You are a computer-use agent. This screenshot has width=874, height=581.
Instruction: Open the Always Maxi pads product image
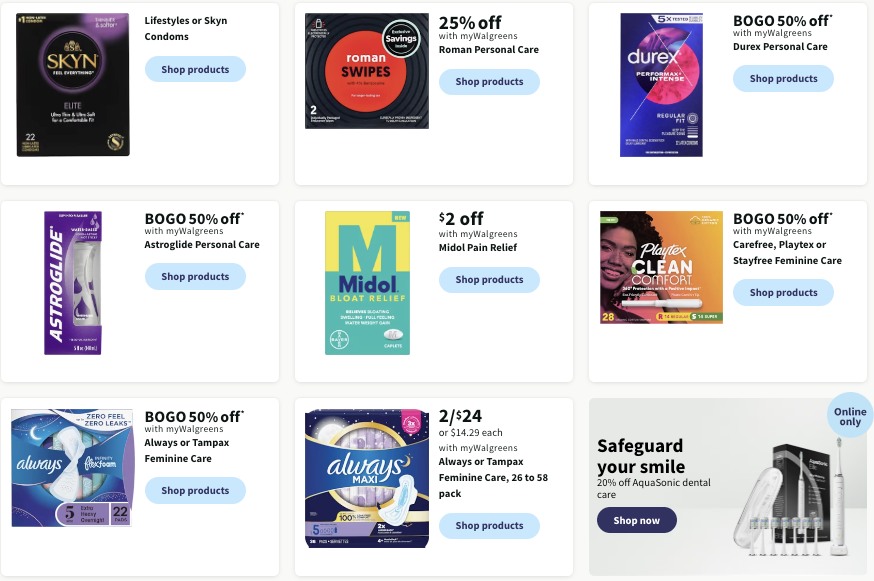(x=366, y=478)
